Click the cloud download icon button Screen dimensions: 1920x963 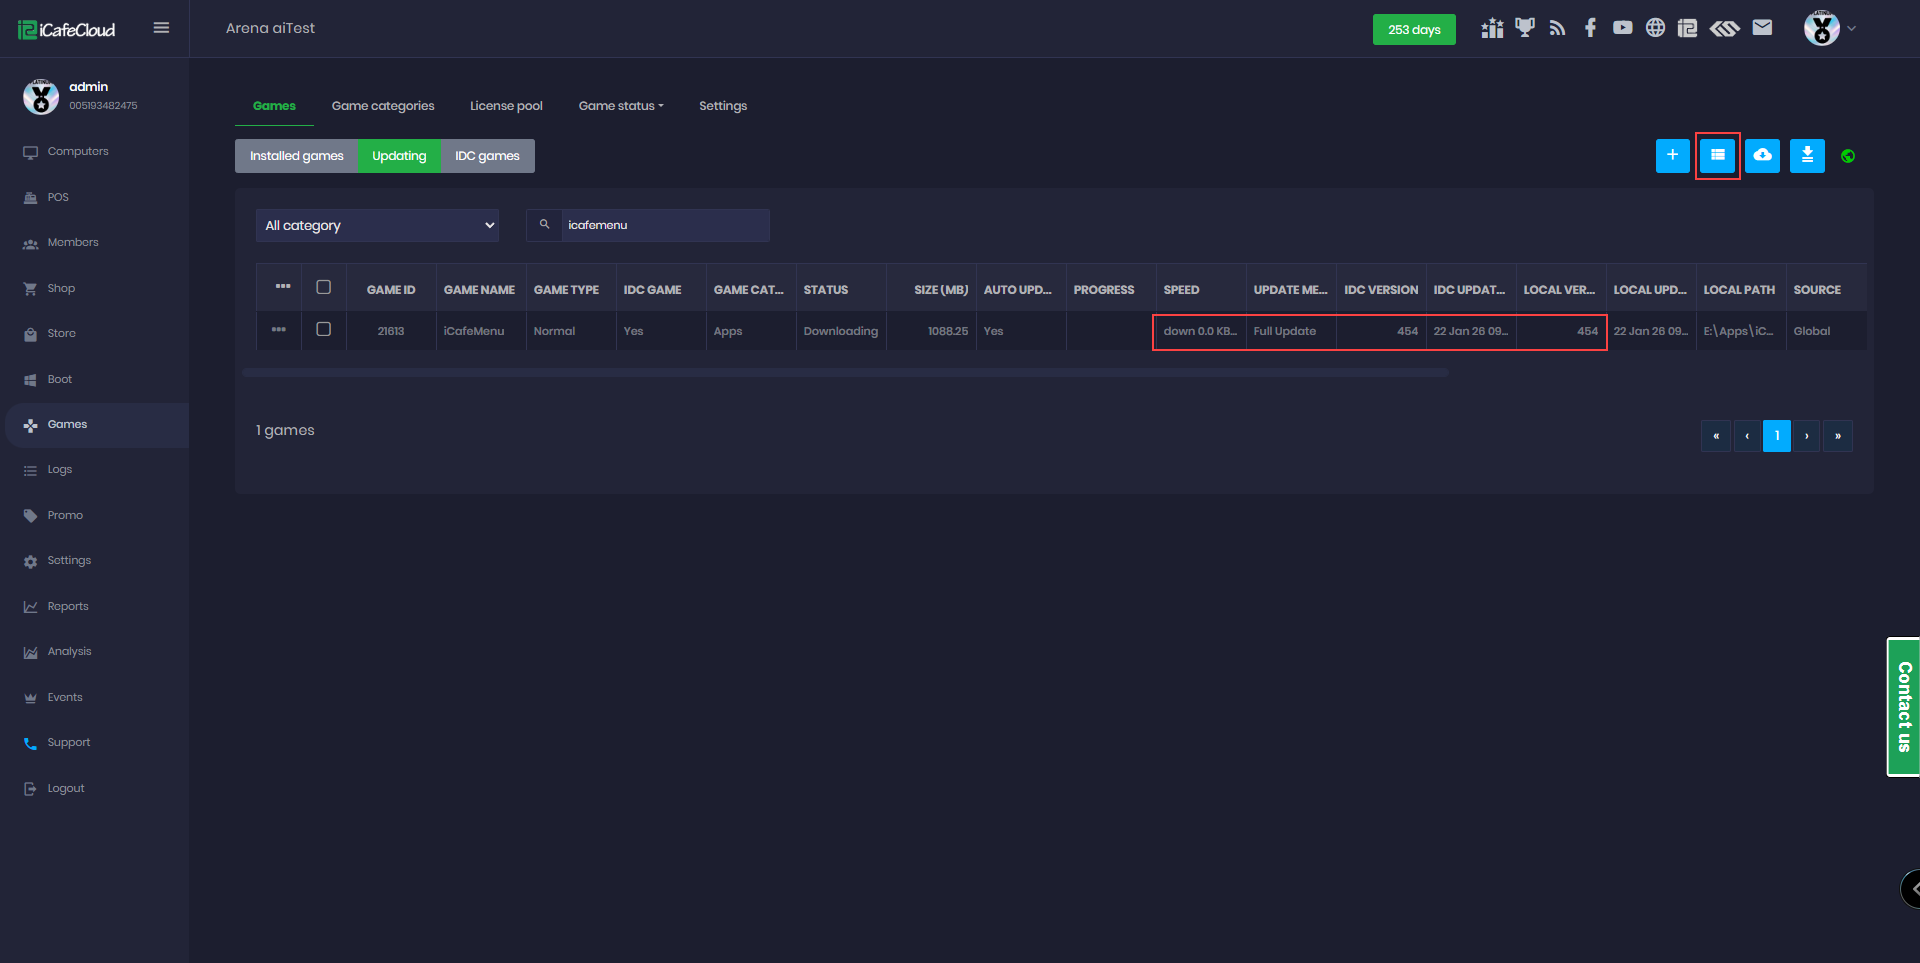point(1762,156)
